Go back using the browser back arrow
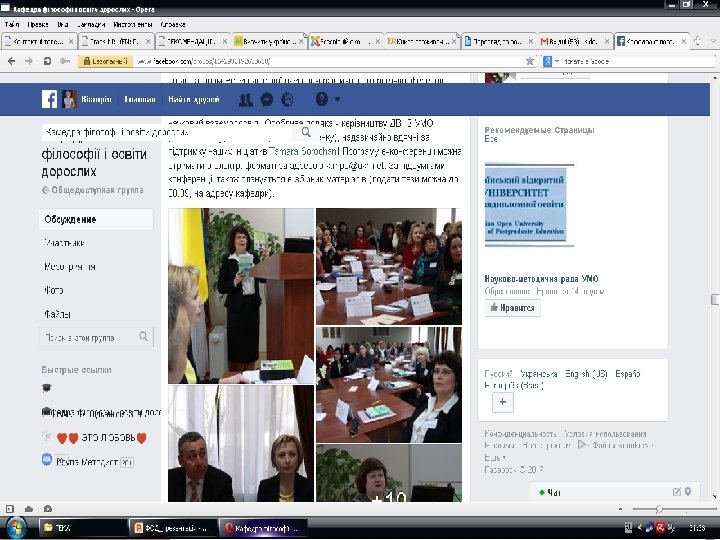 coord(11,61)
